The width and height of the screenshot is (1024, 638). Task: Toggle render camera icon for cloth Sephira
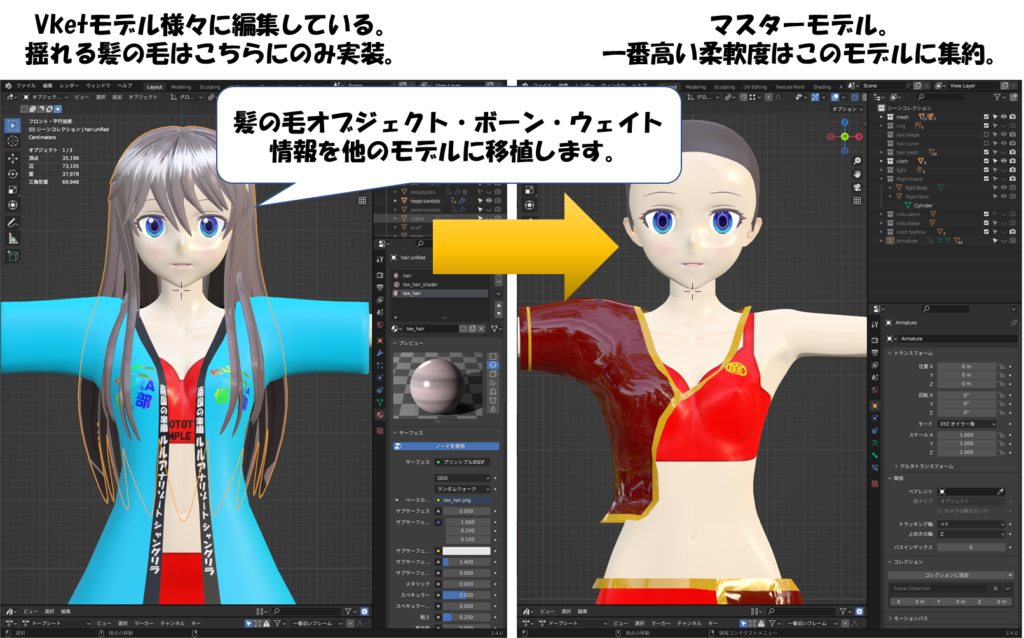click(1012, 231)
